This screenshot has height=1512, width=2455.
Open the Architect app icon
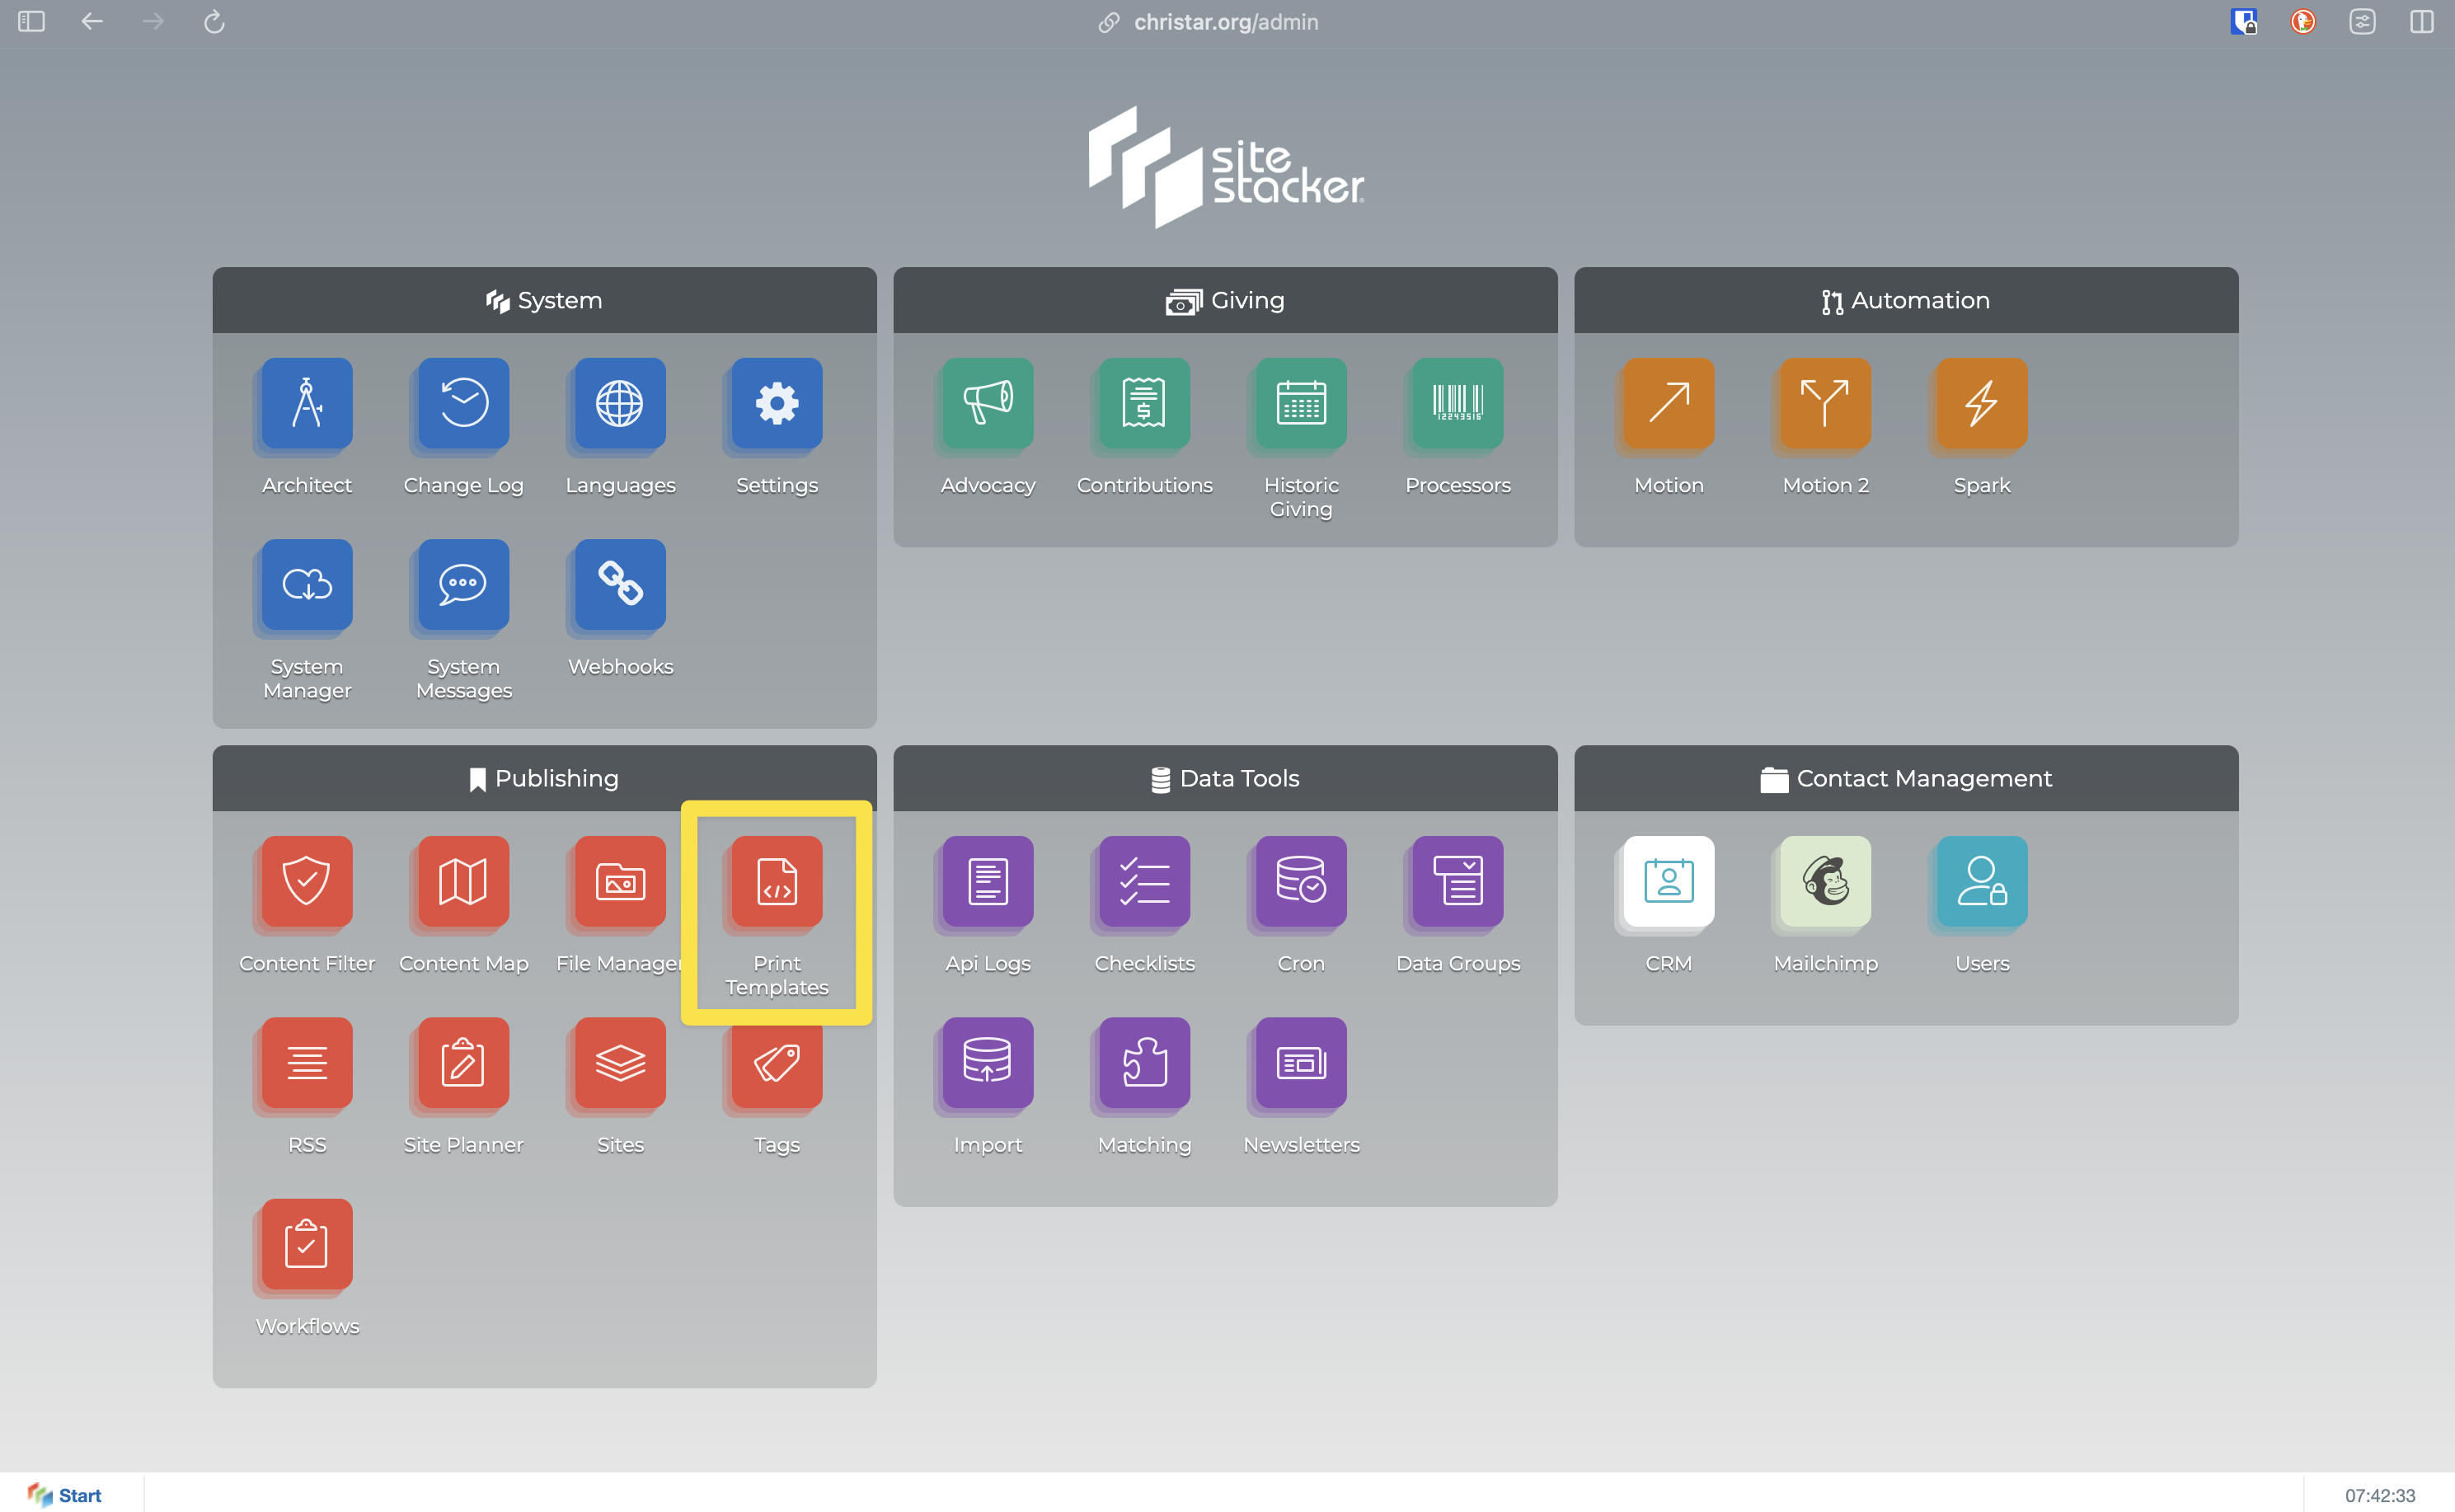pyautogui.click(x=307, y=404)
